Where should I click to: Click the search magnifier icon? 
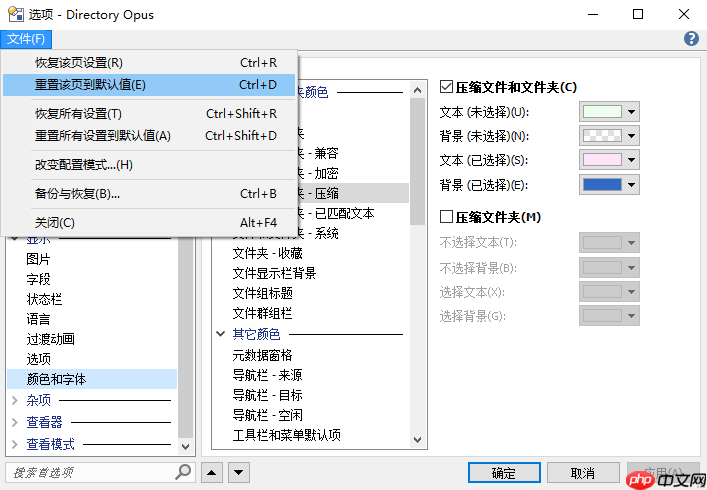point(183,472)
